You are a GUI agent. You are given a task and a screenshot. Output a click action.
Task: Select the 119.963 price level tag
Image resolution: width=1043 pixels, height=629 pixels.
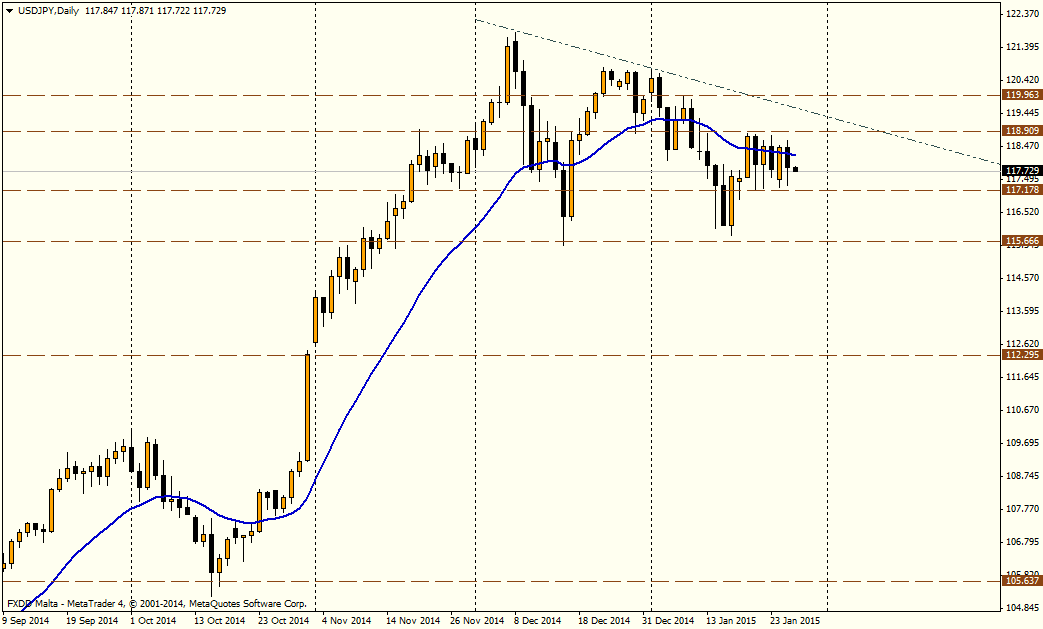tap(1021, 95)
